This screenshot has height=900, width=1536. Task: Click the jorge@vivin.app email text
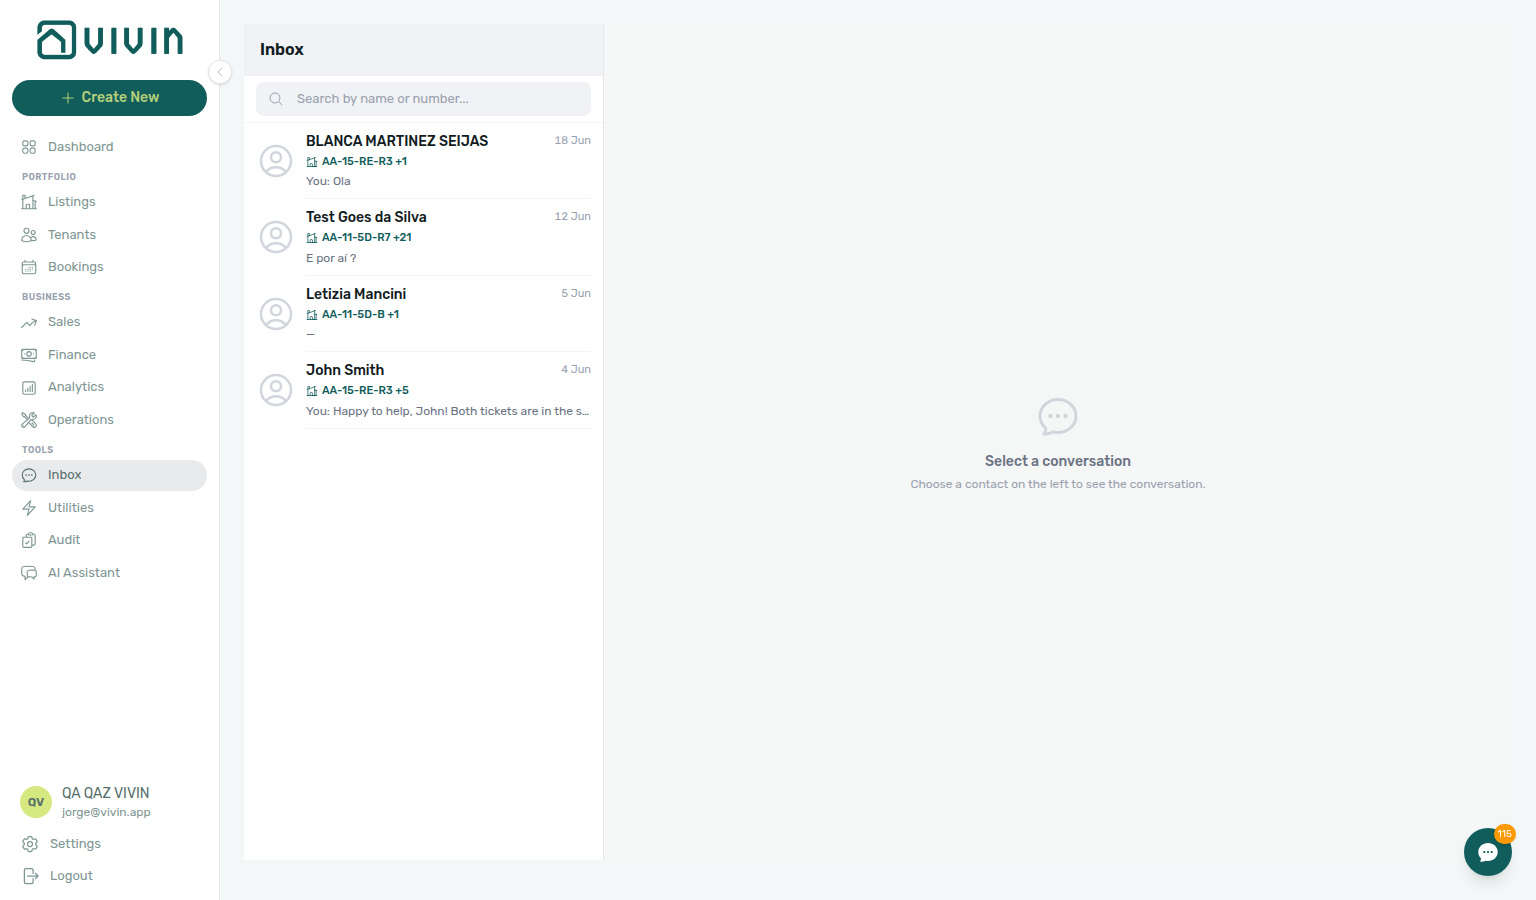106,812
